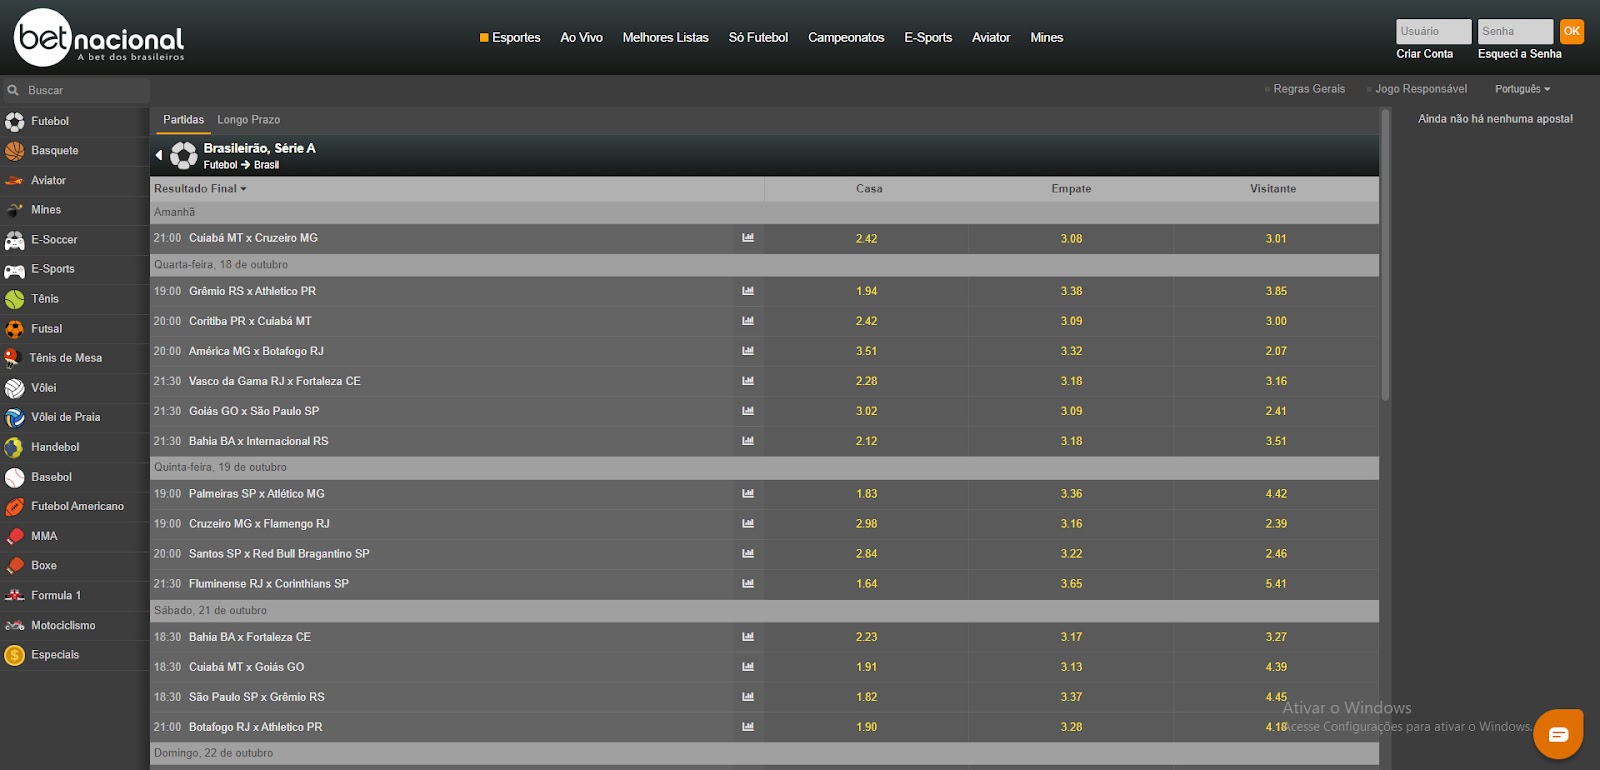The image size is (1600, 770).
Task: Click the Criar Conta link
Action: pos(1424,54)
